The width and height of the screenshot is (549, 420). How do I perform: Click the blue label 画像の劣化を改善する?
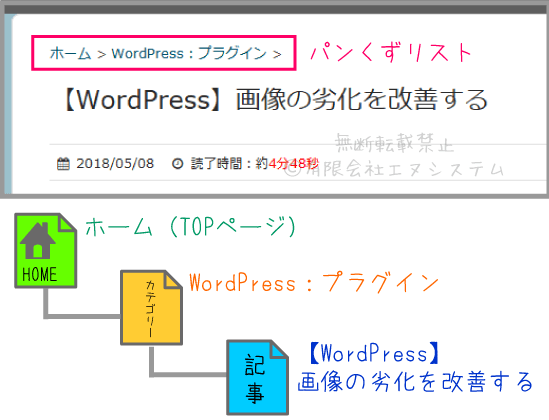pos(415,382)
